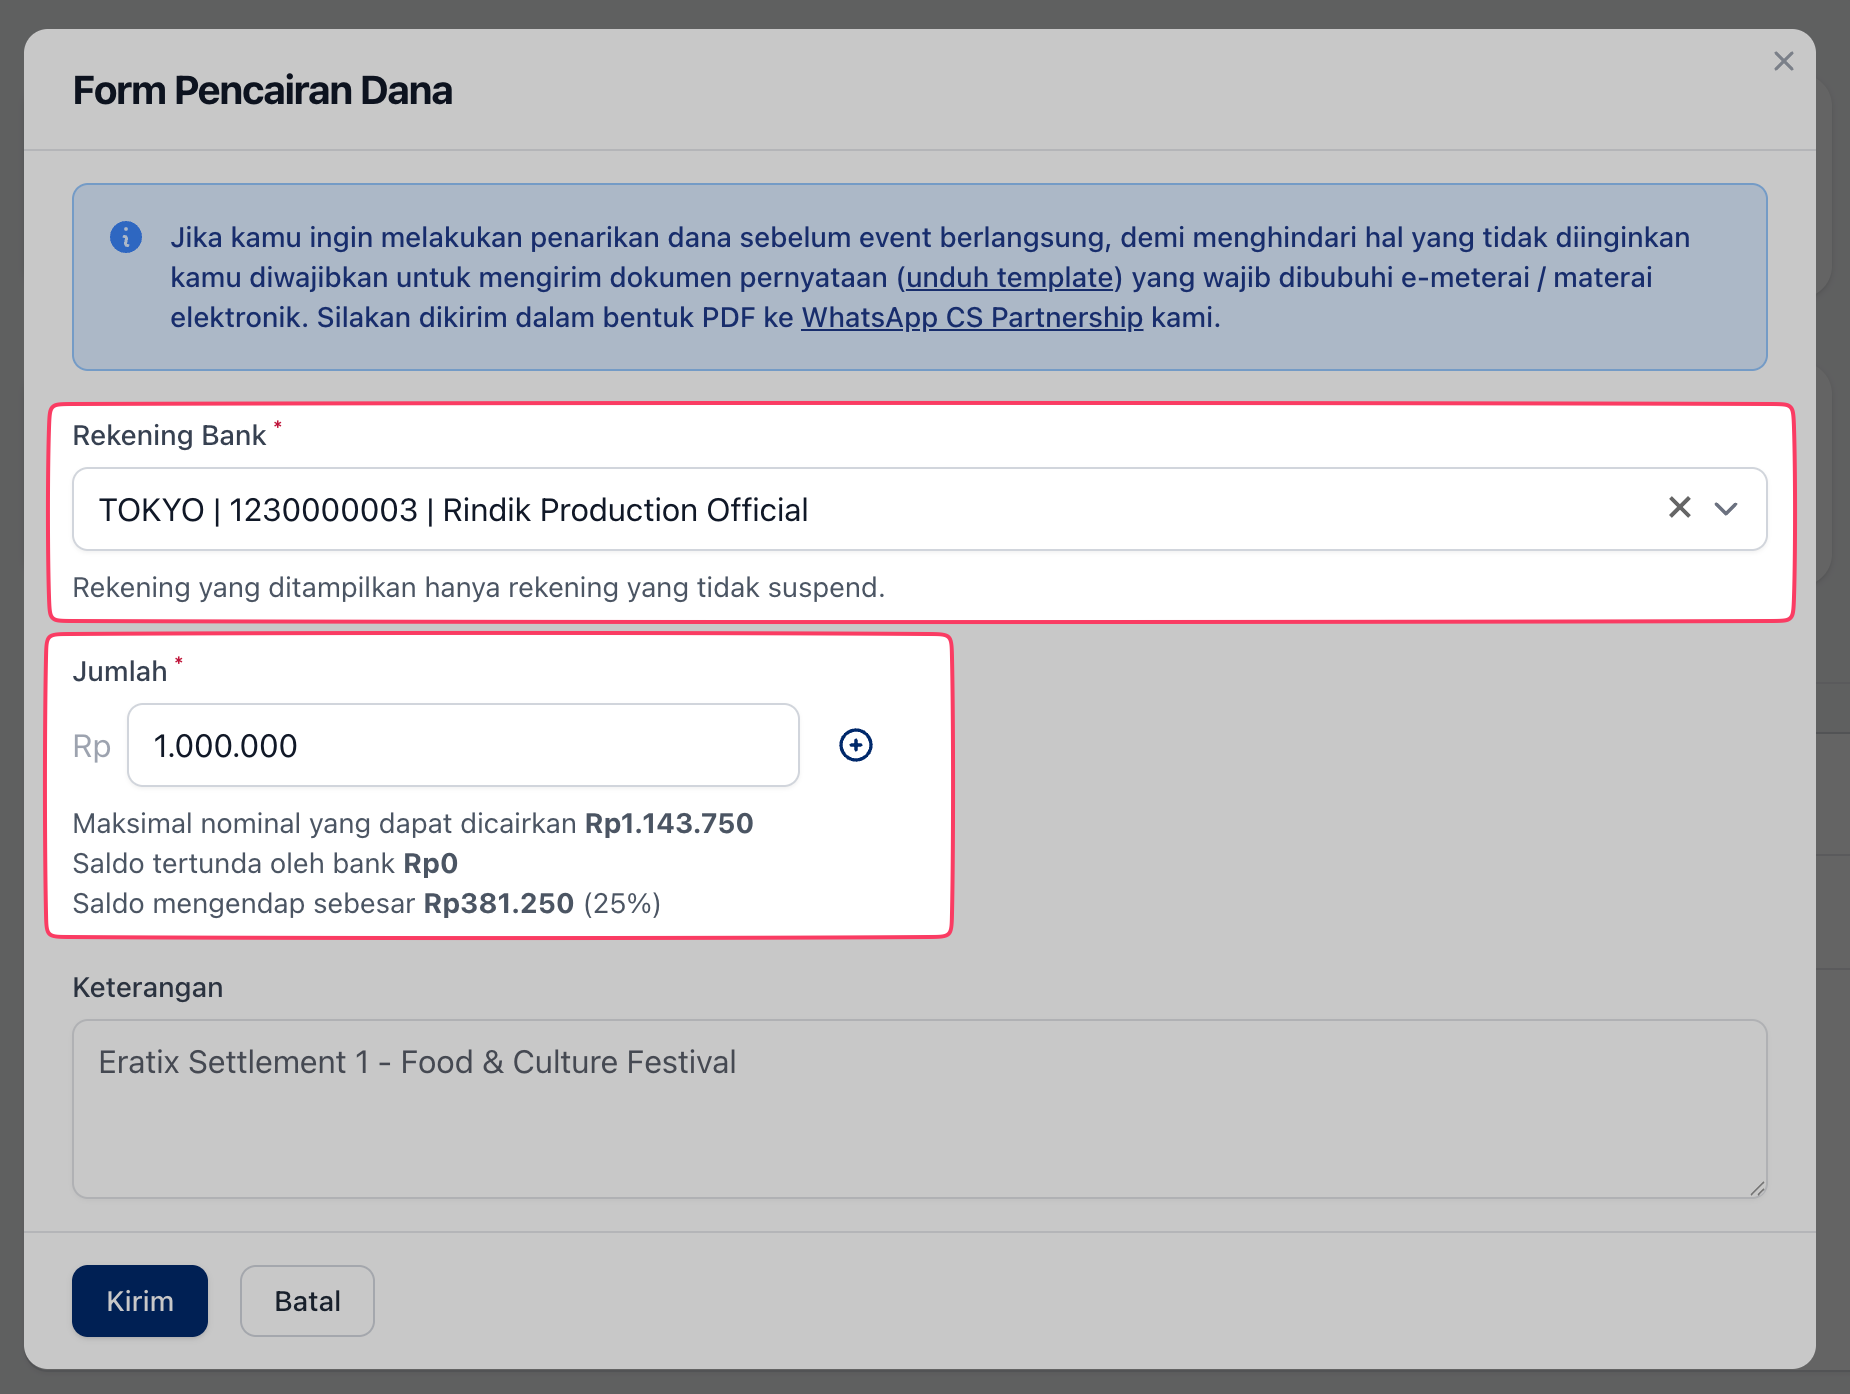The image size is (1850, 1394).
Task: Submit the form with Kirim button
Action: (140, 1301)
